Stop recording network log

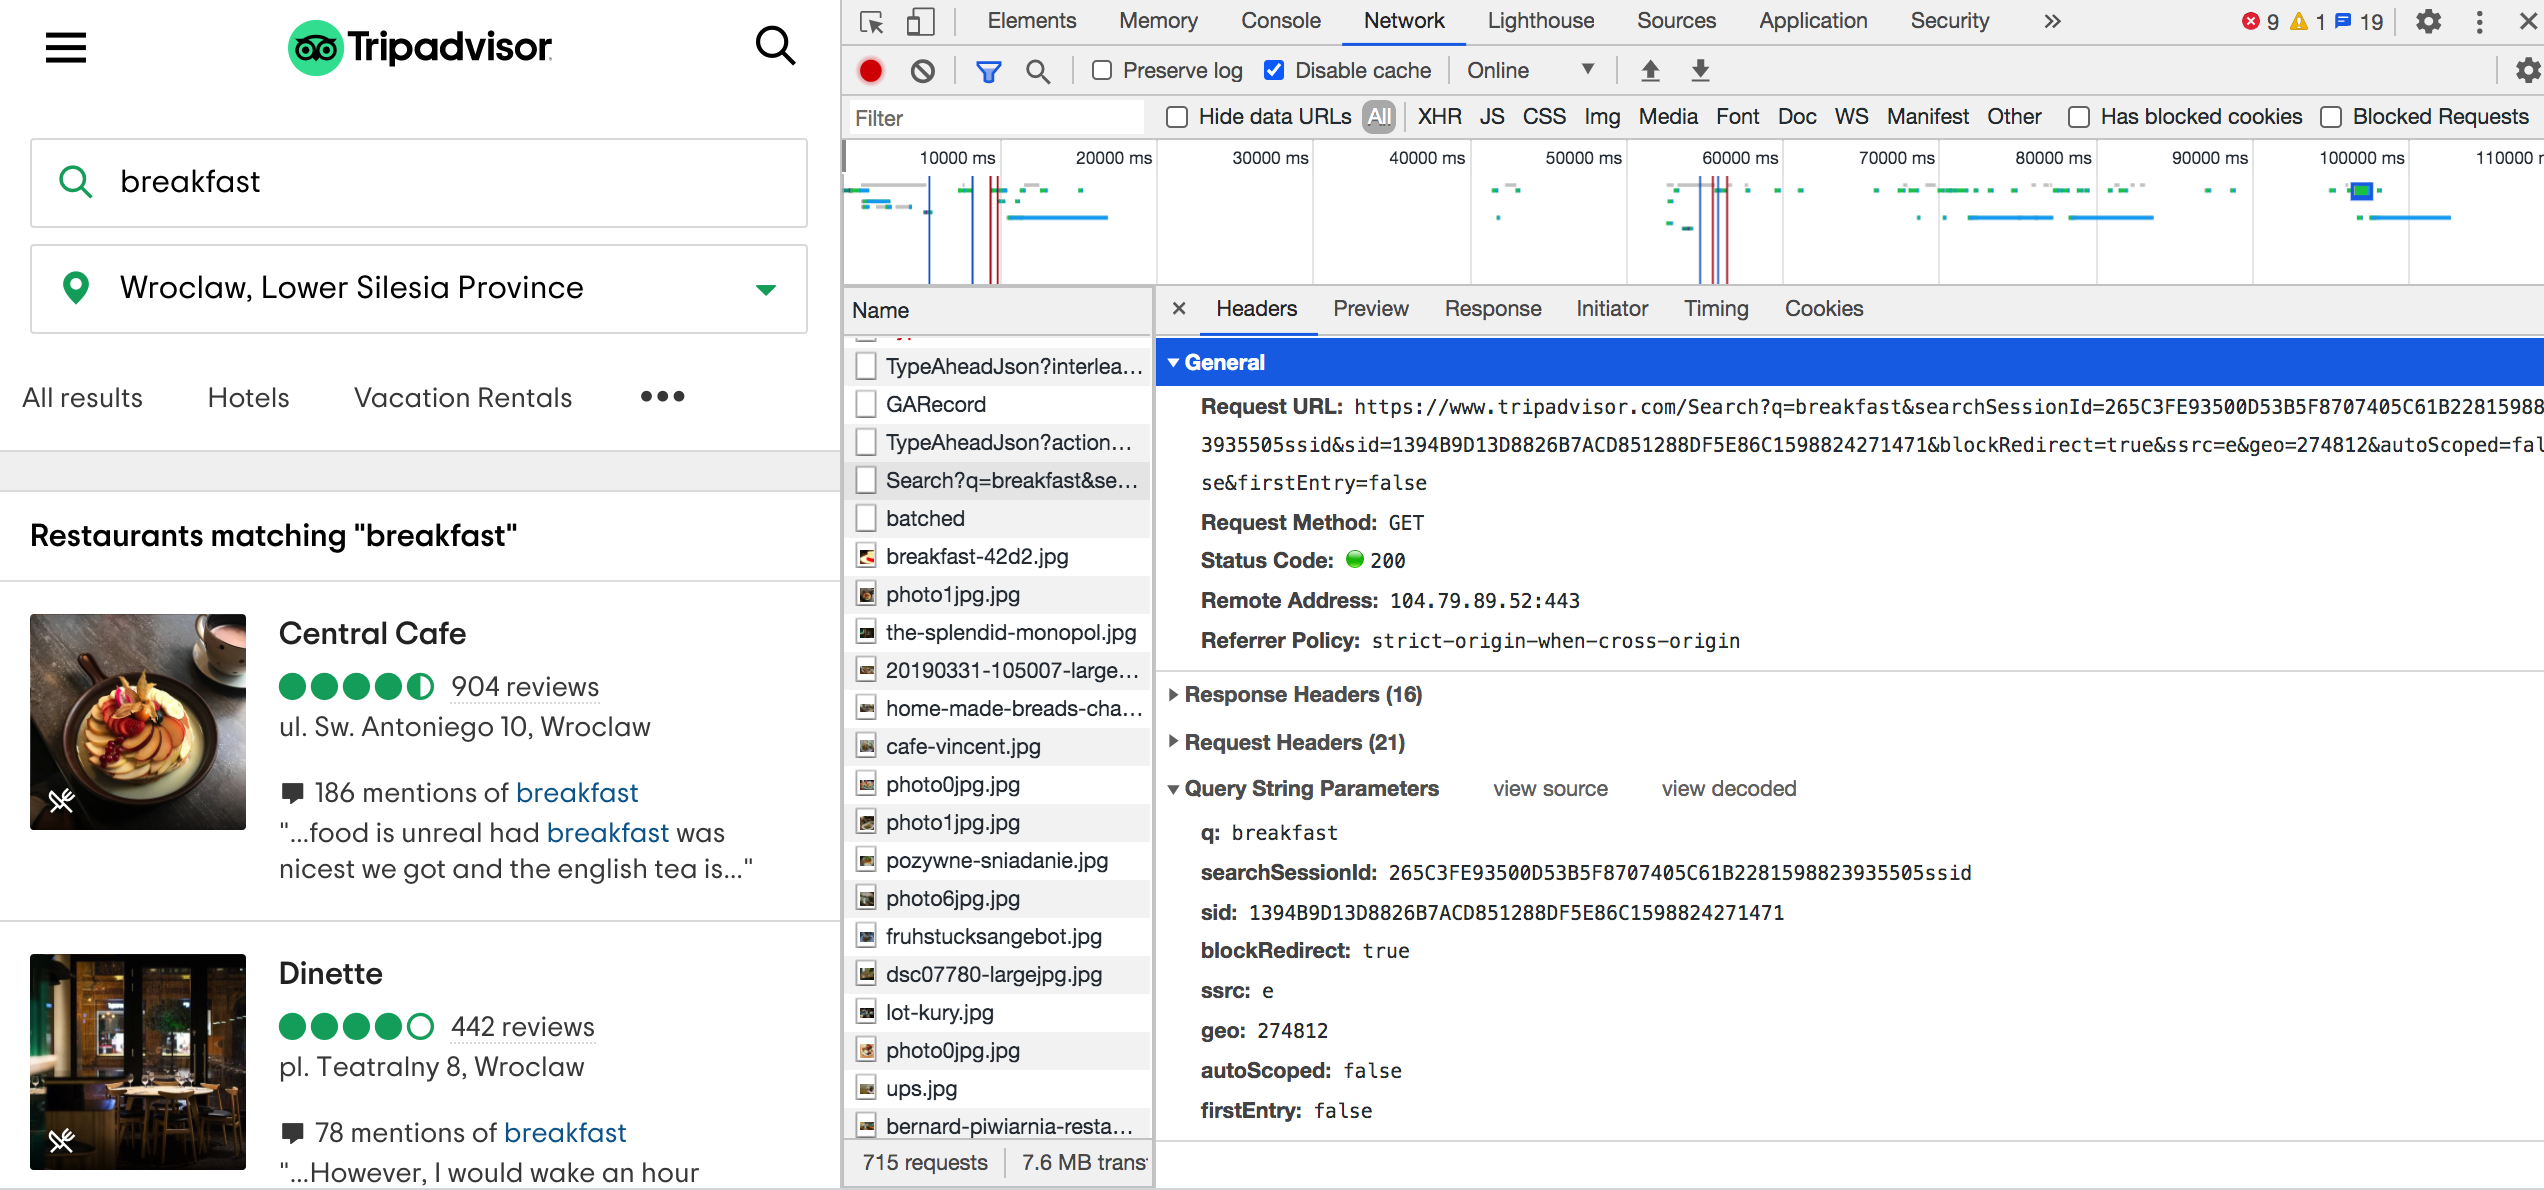pos(870,70)
